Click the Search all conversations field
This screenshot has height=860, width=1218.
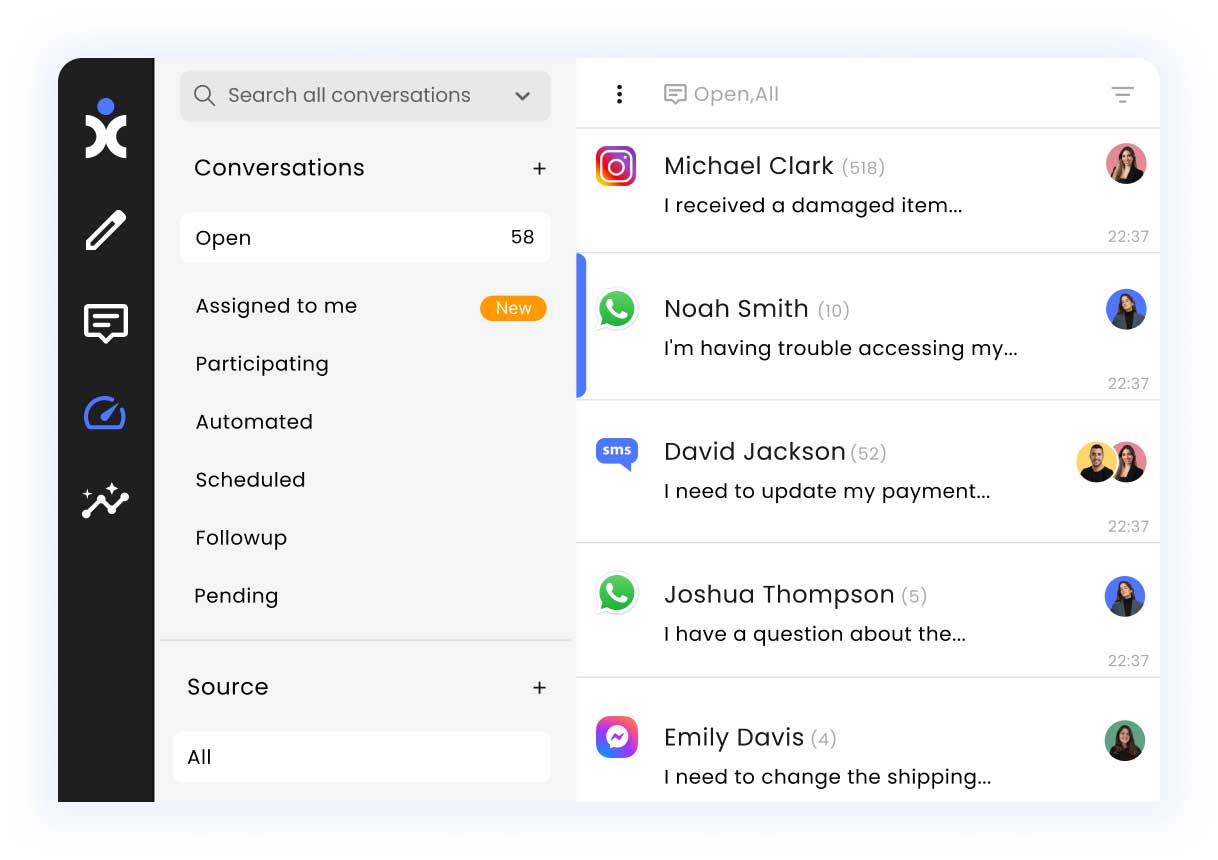point(348,96)
